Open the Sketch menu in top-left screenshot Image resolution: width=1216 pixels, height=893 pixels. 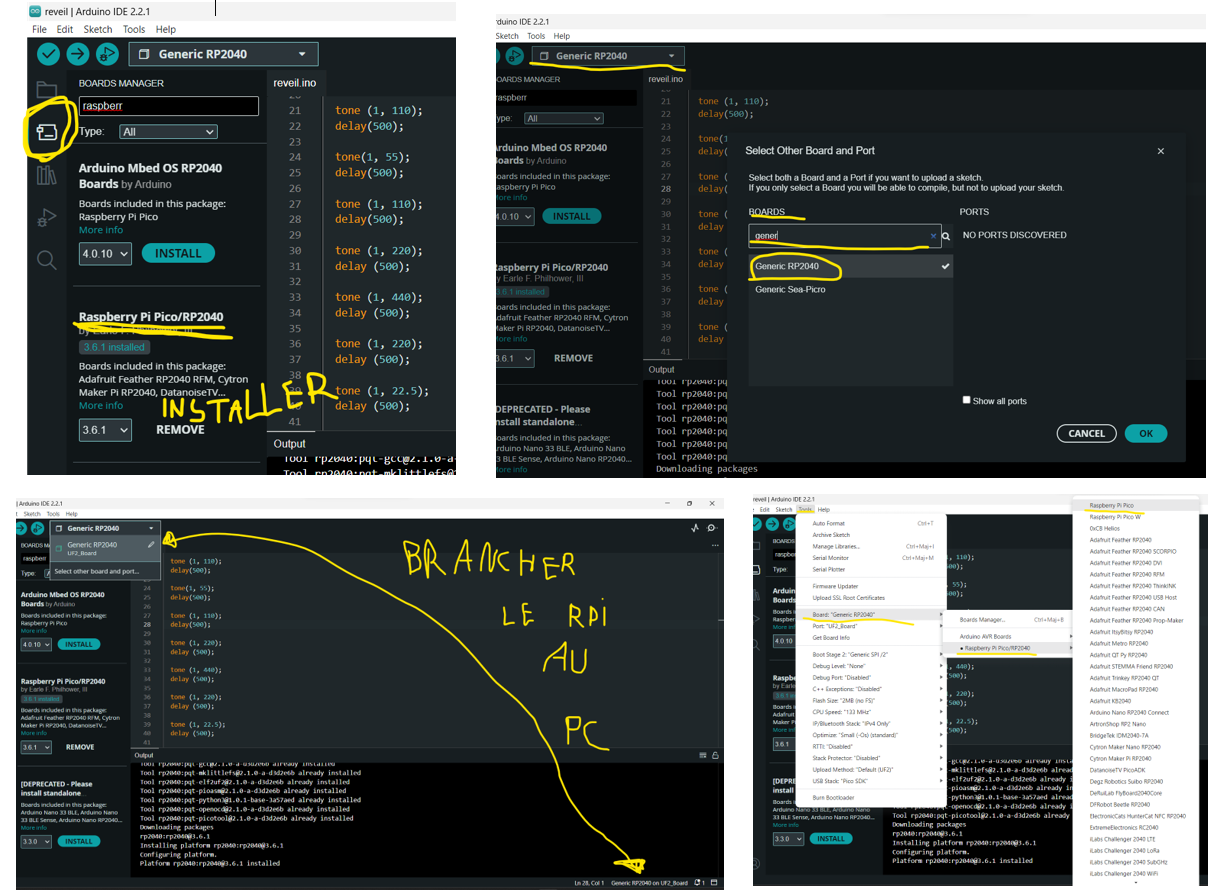coord(98,30)
